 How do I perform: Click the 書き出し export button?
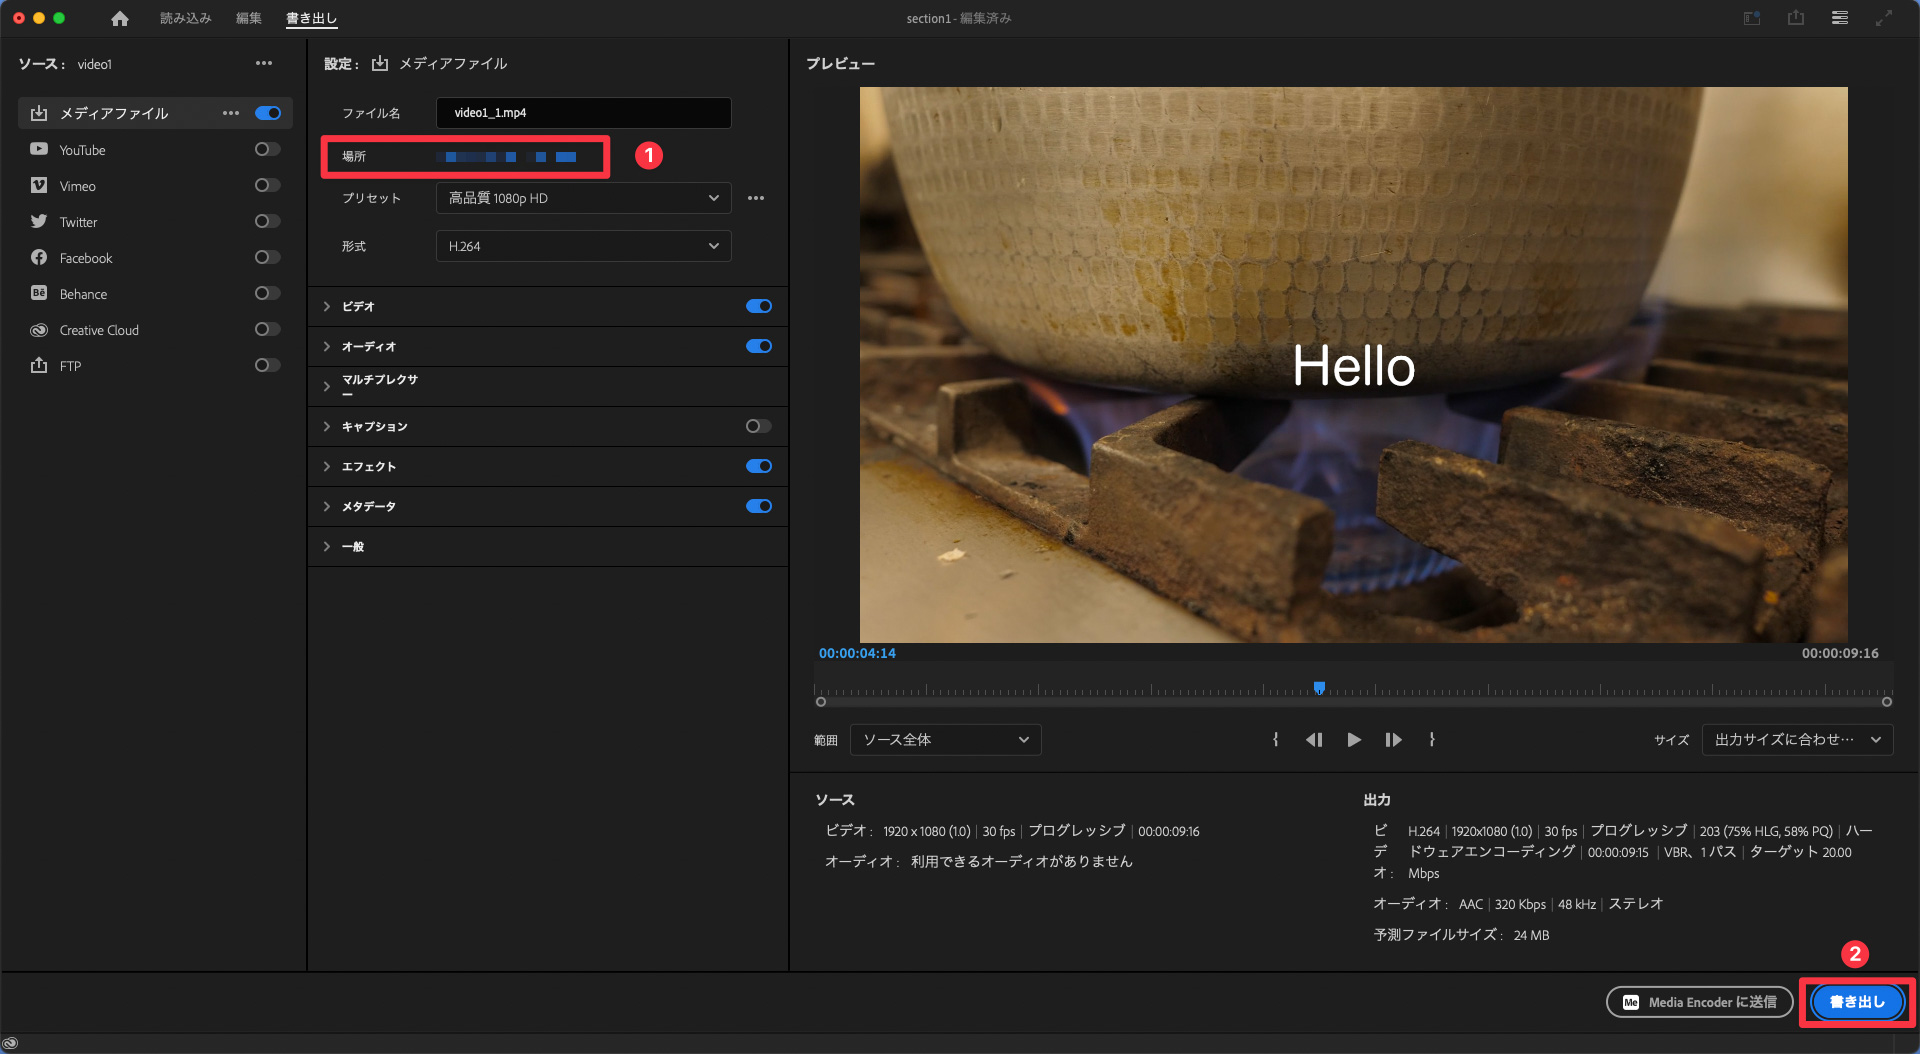coord(1857,1002)
